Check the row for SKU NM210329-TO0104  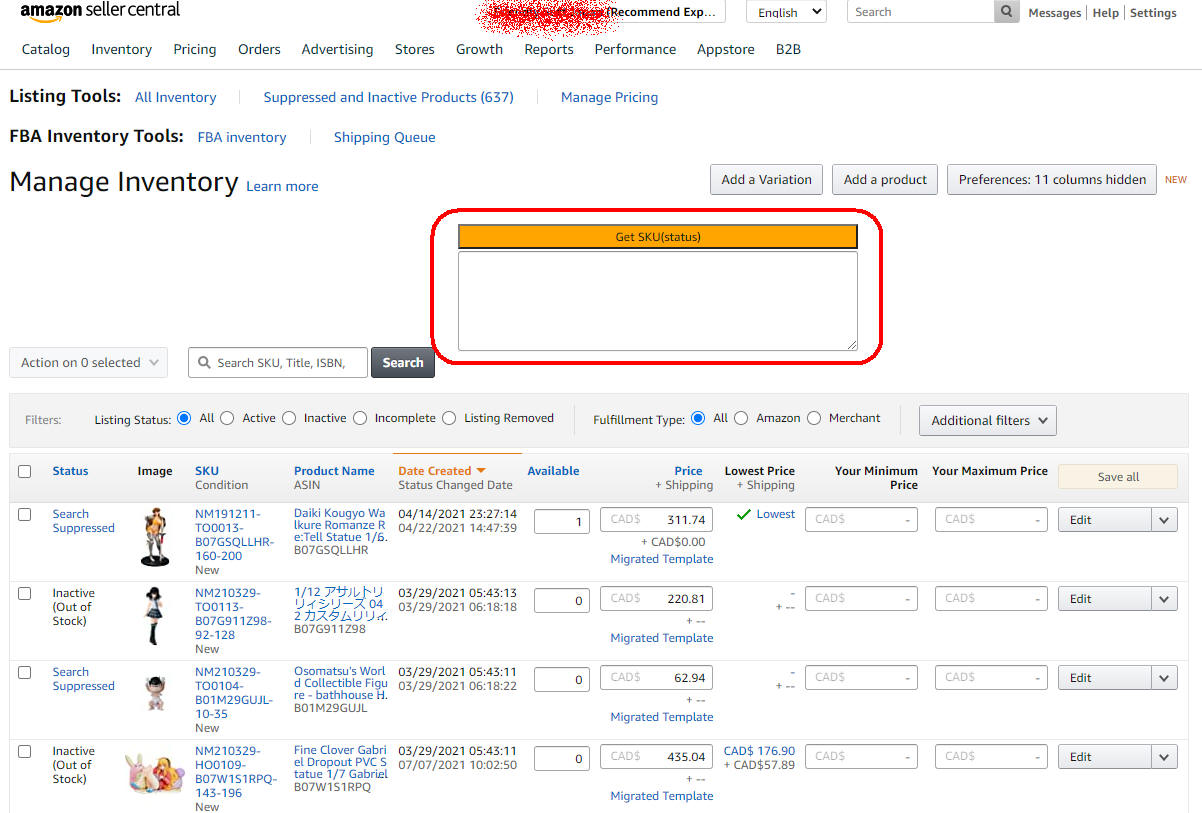tap(25, 672)
